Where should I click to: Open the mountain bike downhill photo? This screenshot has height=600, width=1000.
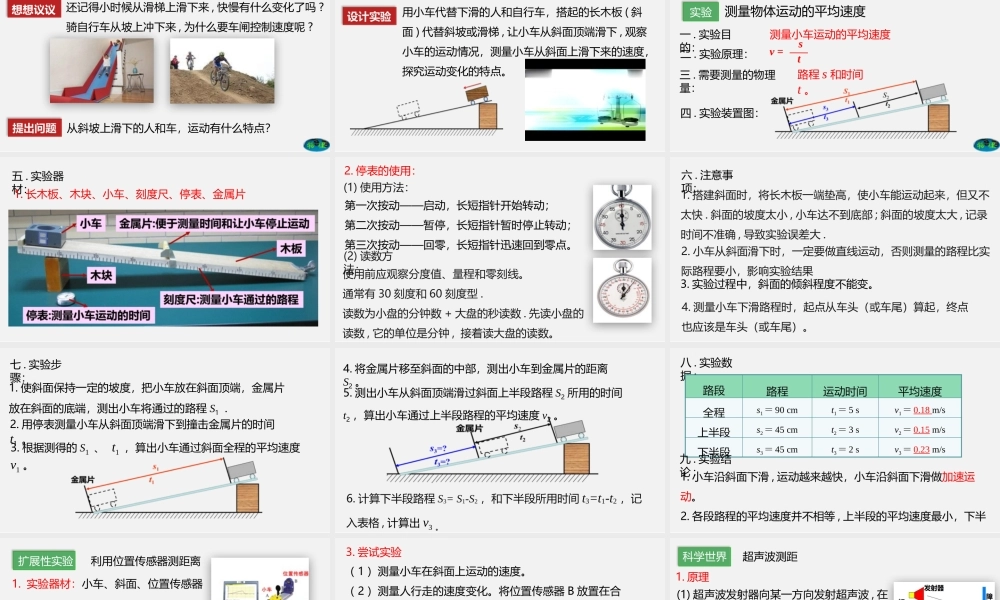222,70
